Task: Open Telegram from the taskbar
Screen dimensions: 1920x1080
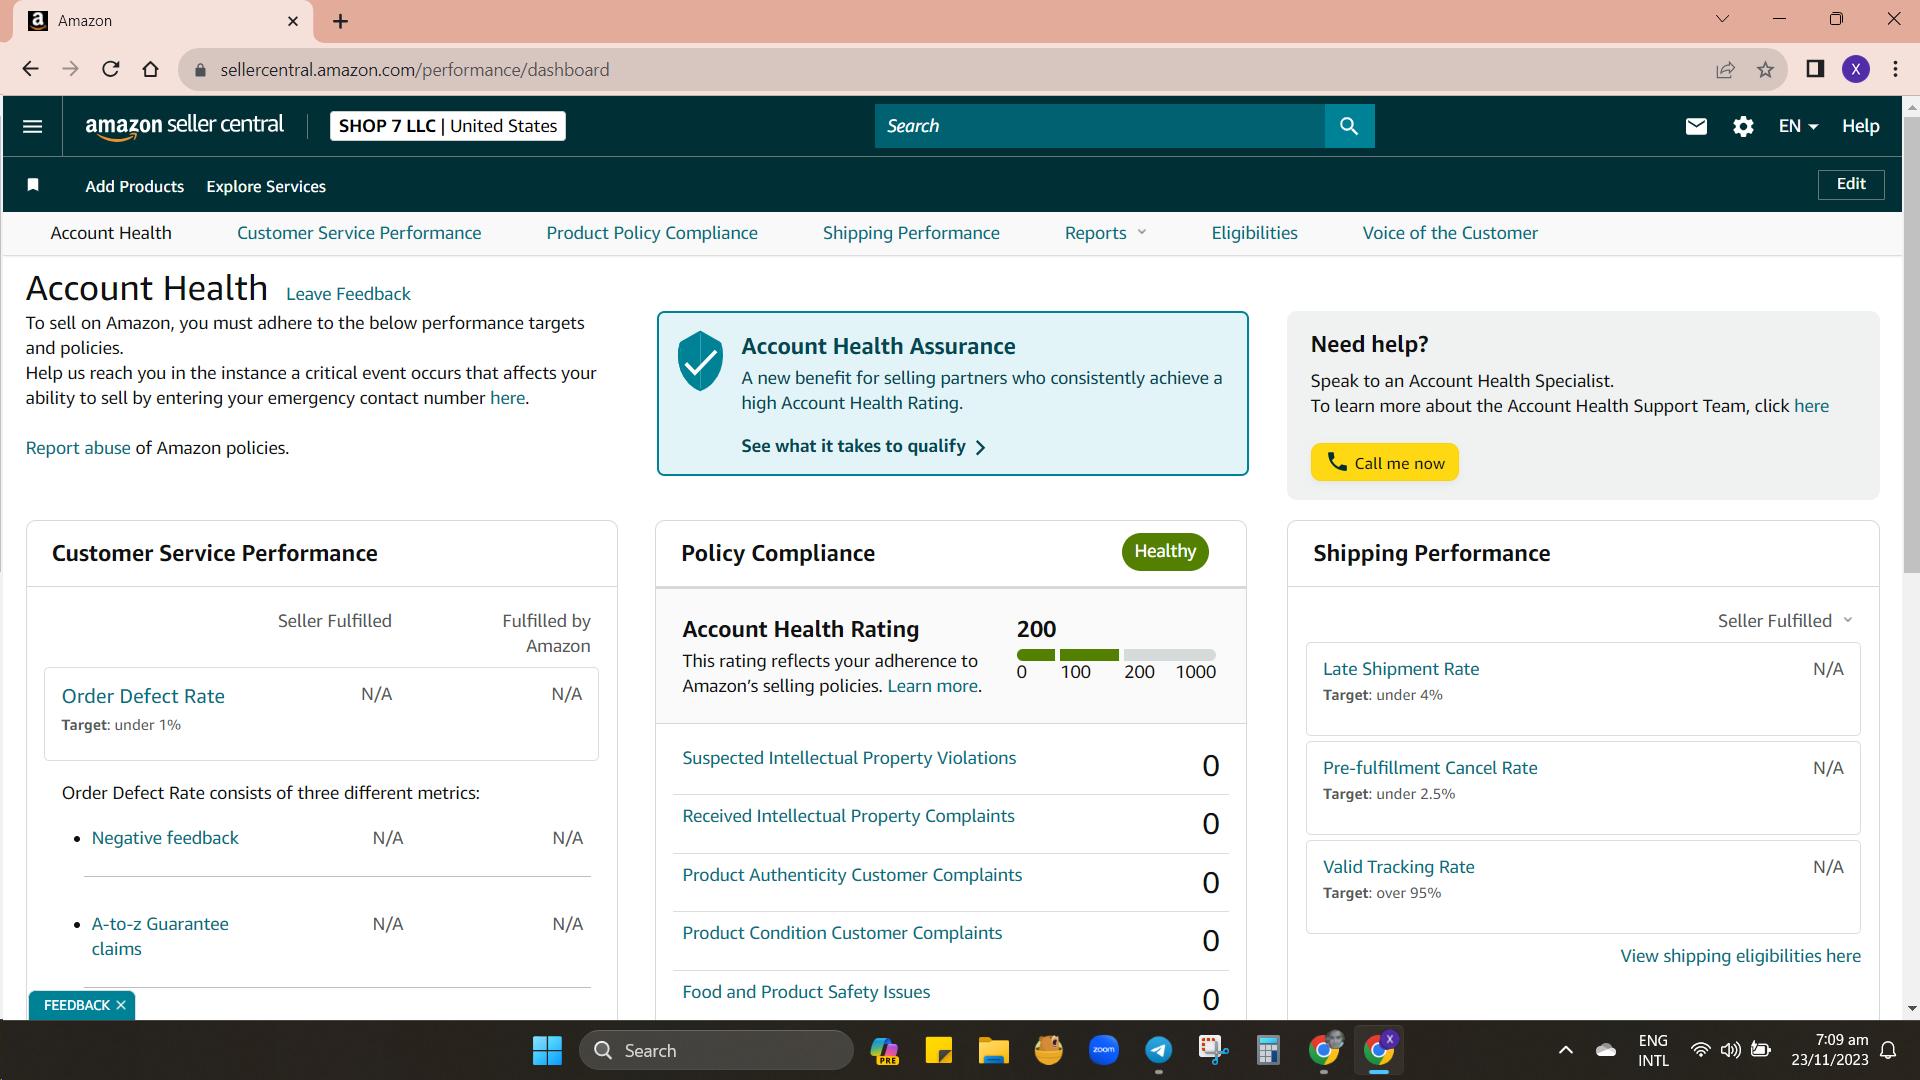Action: (x=1159, y=1050)
